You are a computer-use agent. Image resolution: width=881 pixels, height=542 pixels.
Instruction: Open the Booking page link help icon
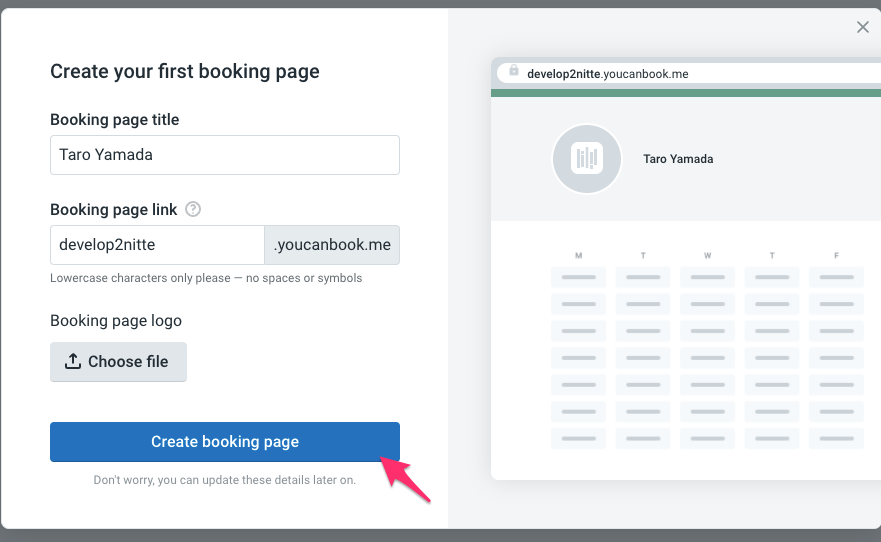coord(193,209)
